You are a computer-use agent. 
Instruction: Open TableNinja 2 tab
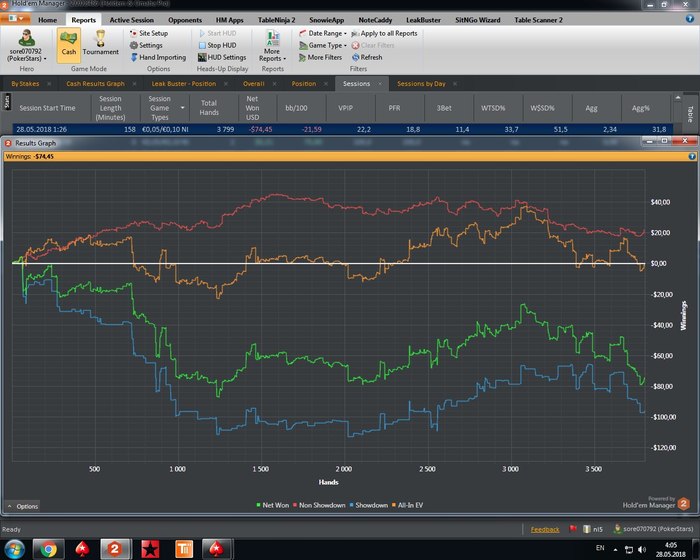[276, 20]
